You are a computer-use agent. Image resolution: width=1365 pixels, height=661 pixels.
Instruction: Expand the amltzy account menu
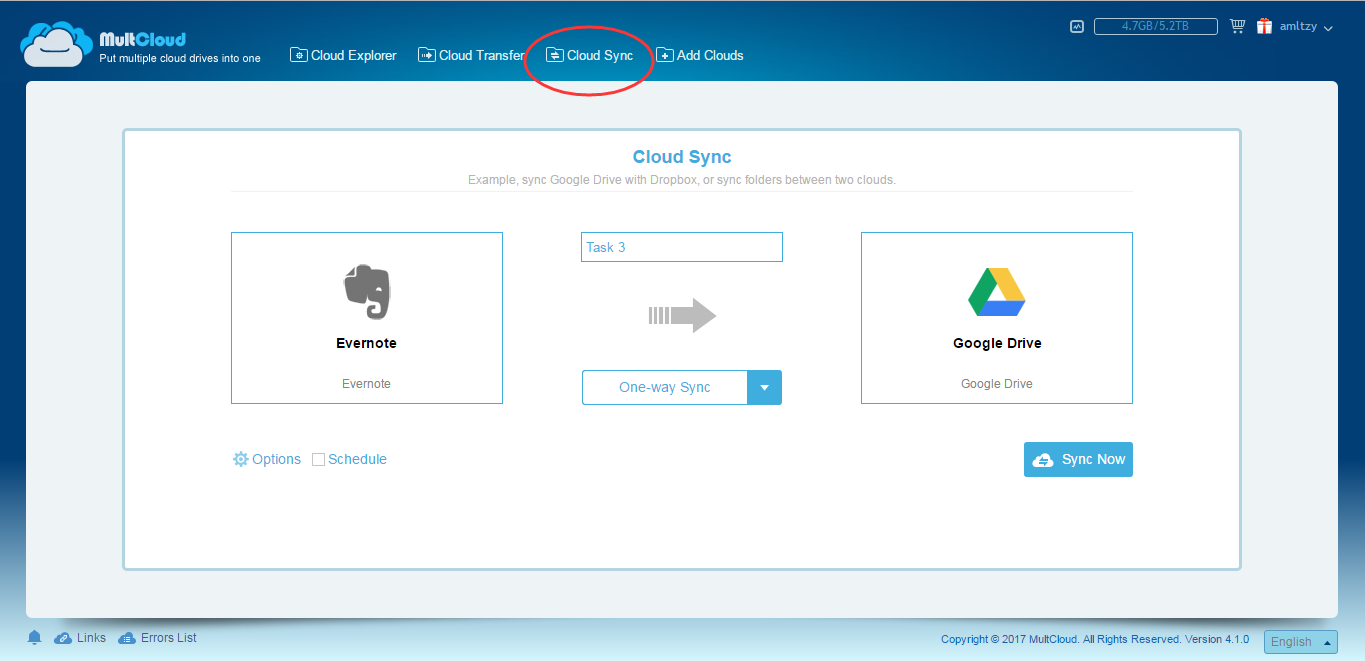[x=1307, y=27]
